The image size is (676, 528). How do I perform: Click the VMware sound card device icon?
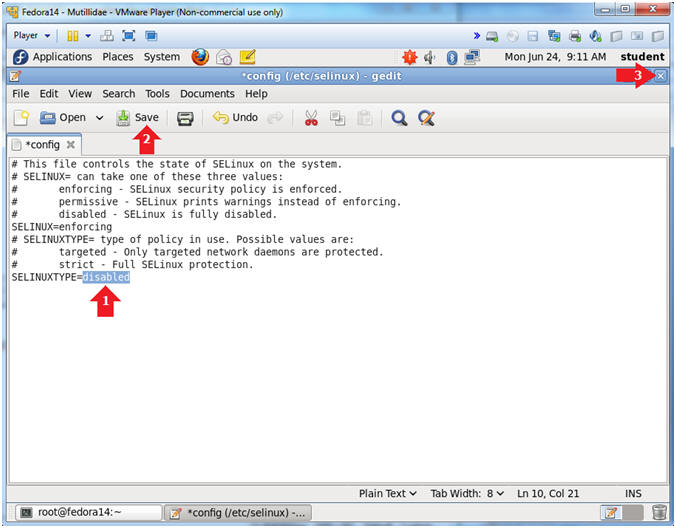click(595, 36)
